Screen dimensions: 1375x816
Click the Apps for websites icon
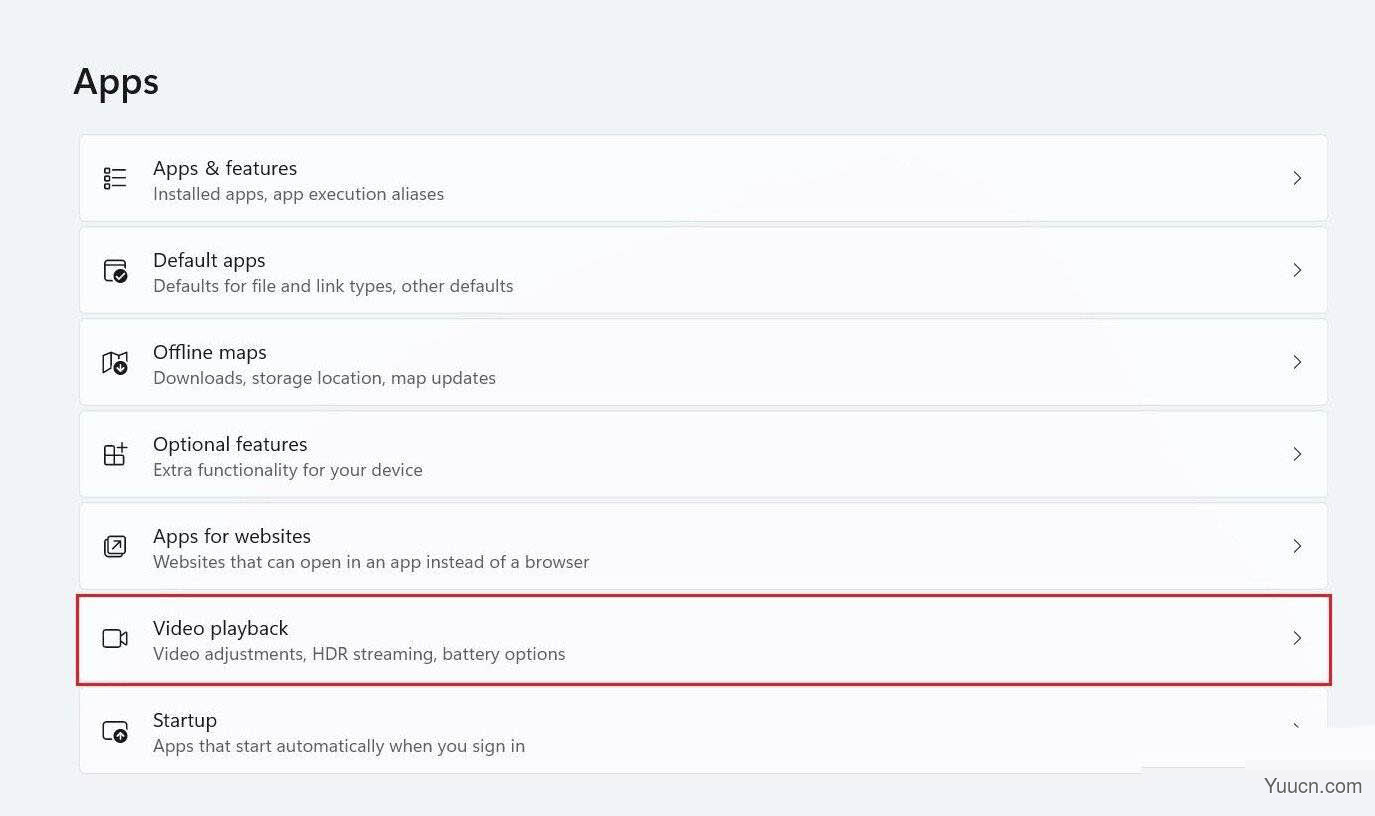(x=115, y=546)
